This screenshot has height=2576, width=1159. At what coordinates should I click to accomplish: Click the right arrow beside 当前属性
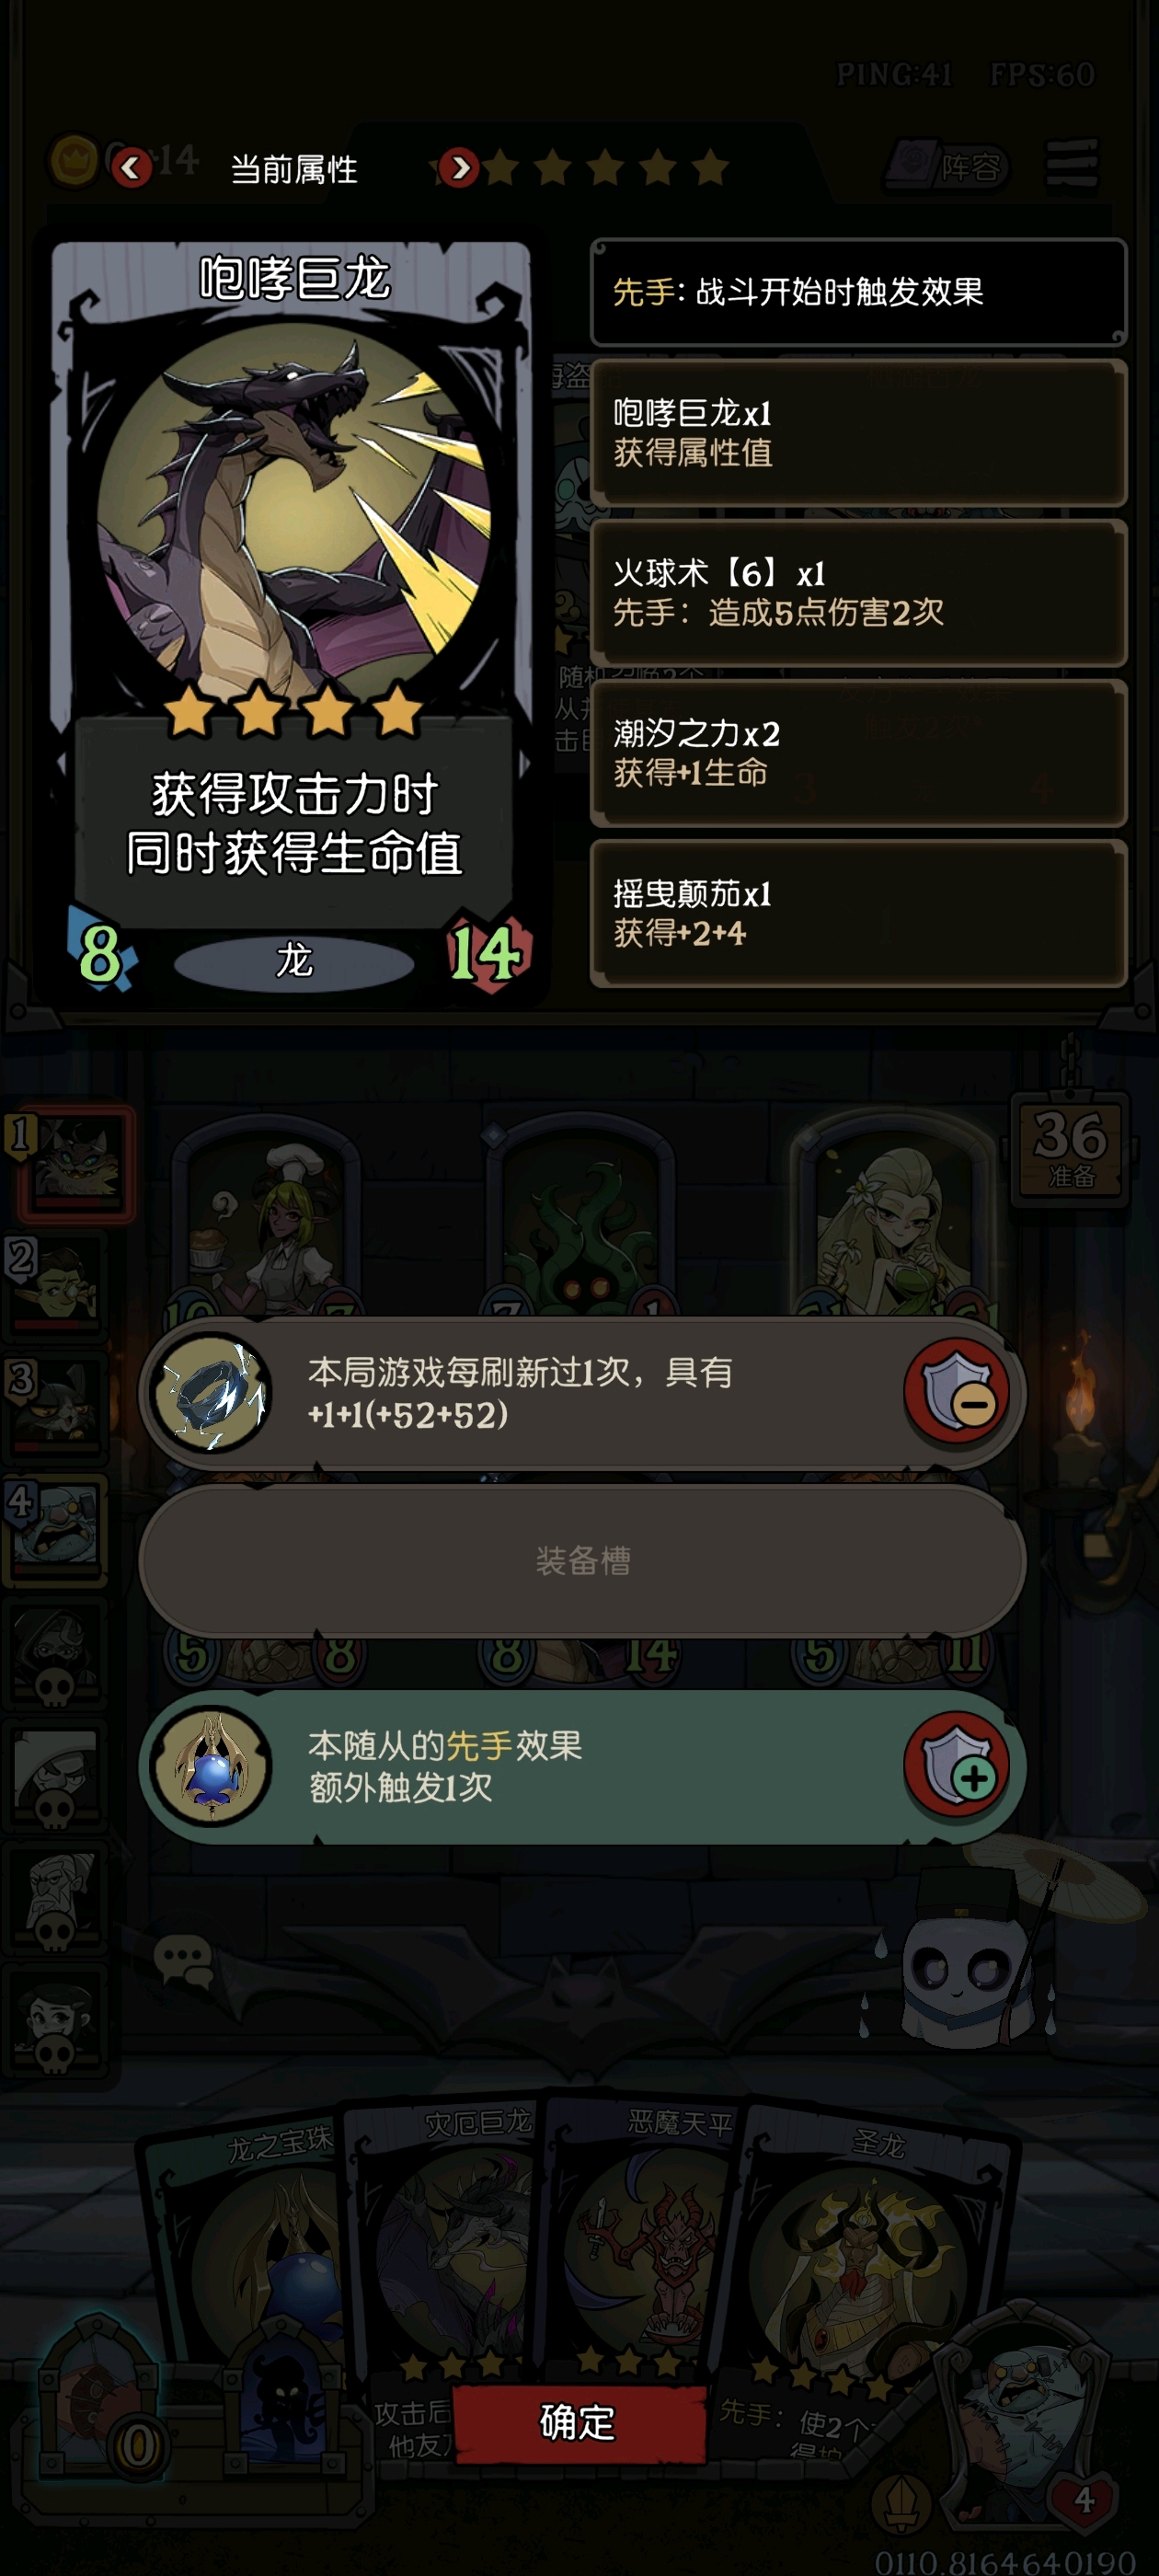click(459, 168)
